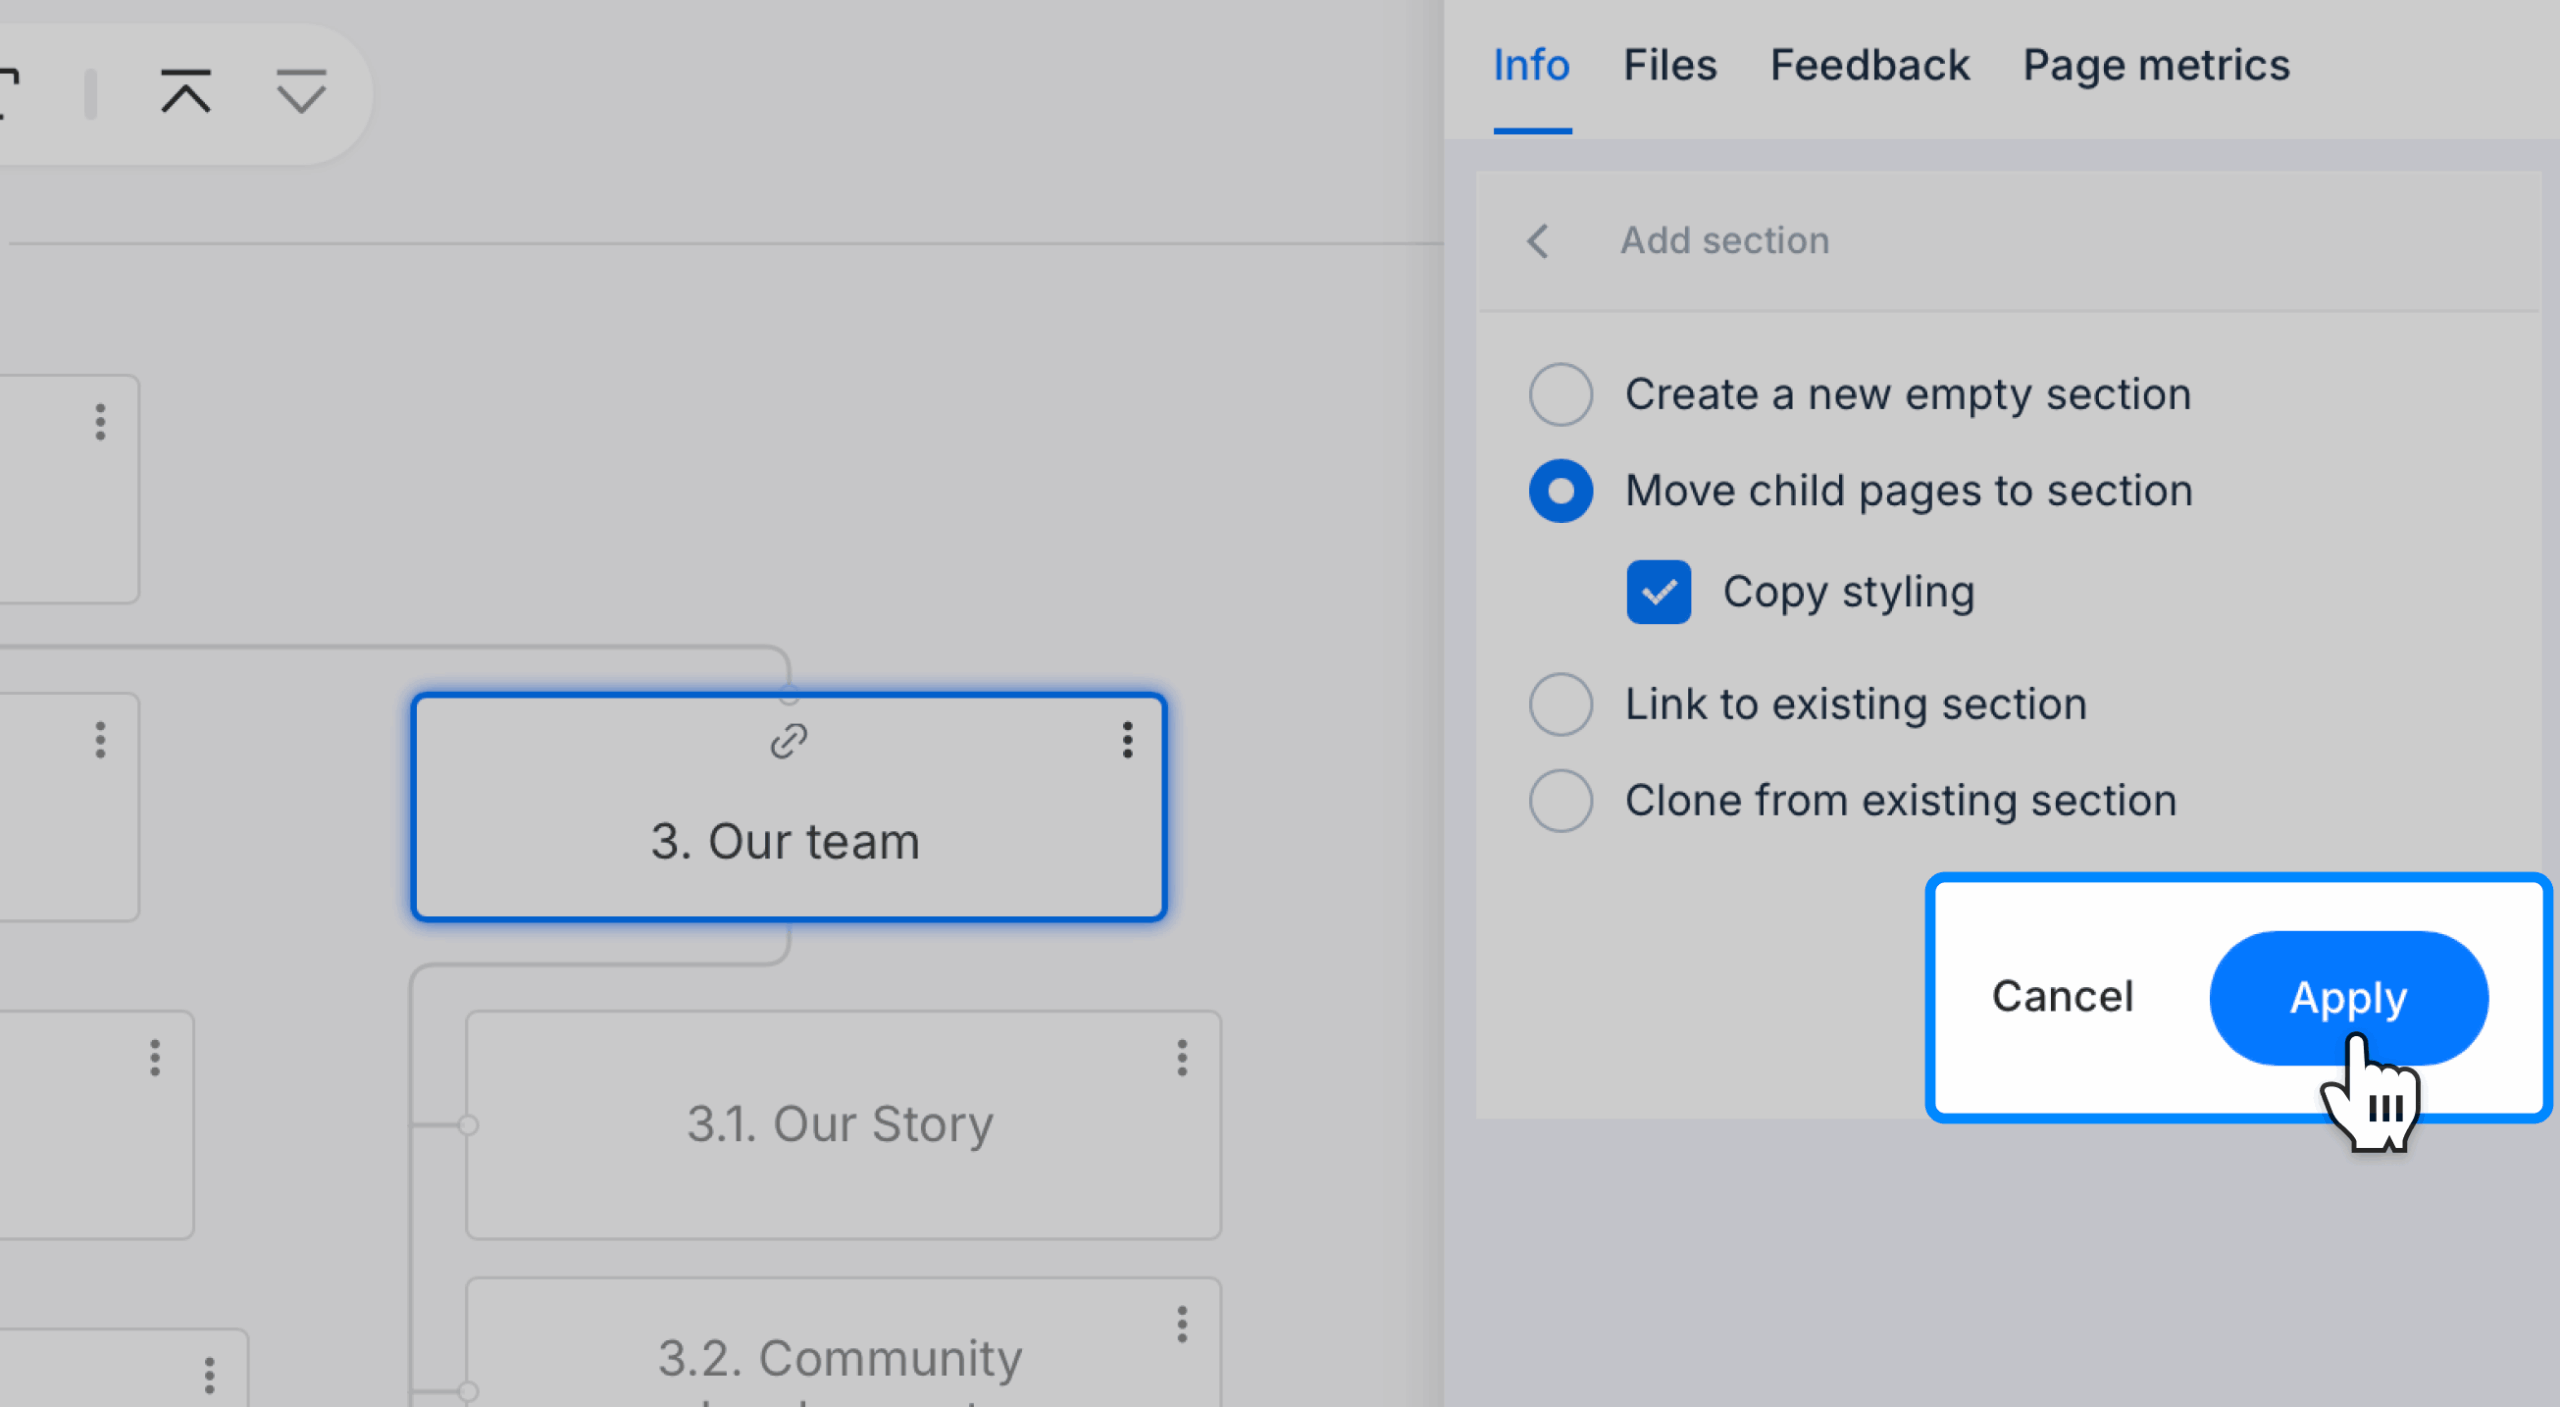The image size is (2560, 1407).
Task: Select Link to existing section option
Action: coord(1560,705)
